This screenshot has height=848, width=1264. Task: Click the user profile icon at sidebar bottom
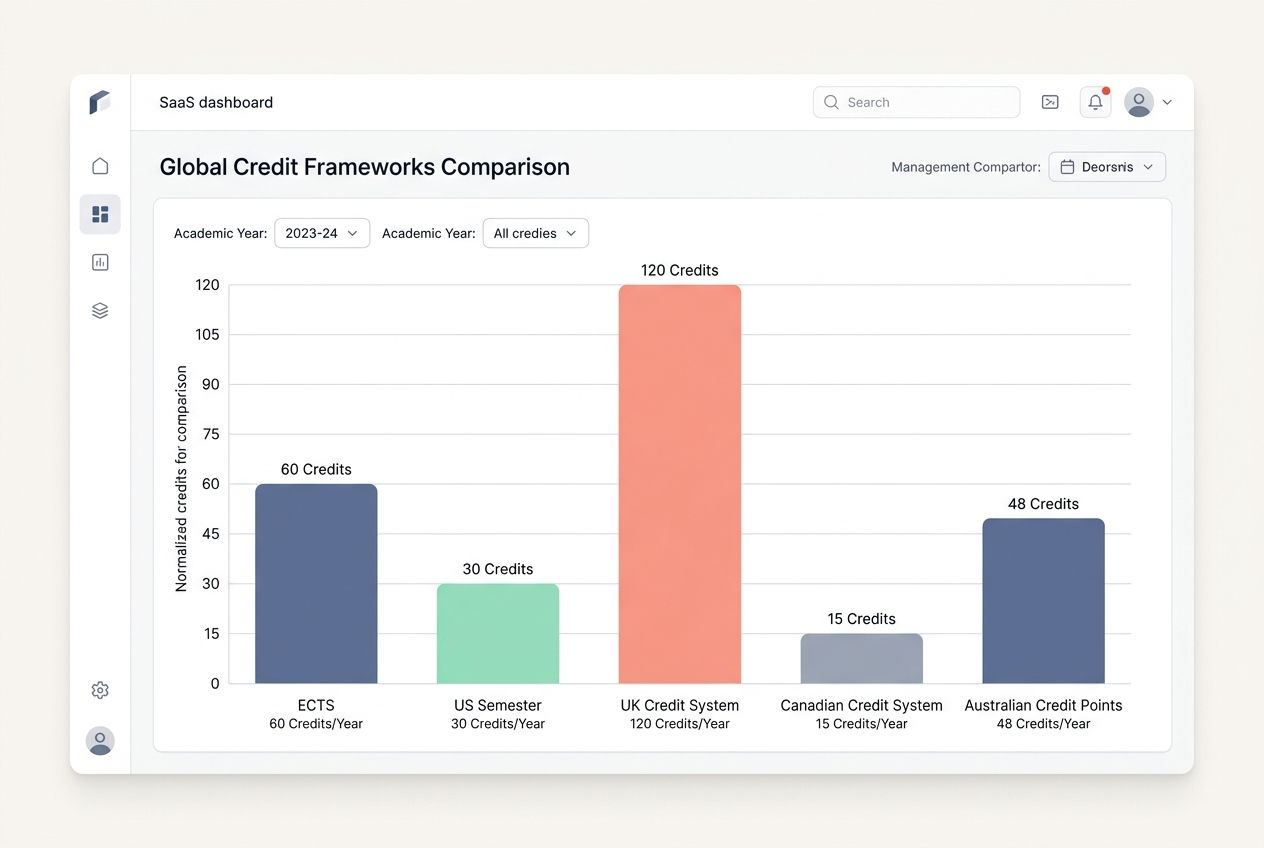(x=99, y=741)
